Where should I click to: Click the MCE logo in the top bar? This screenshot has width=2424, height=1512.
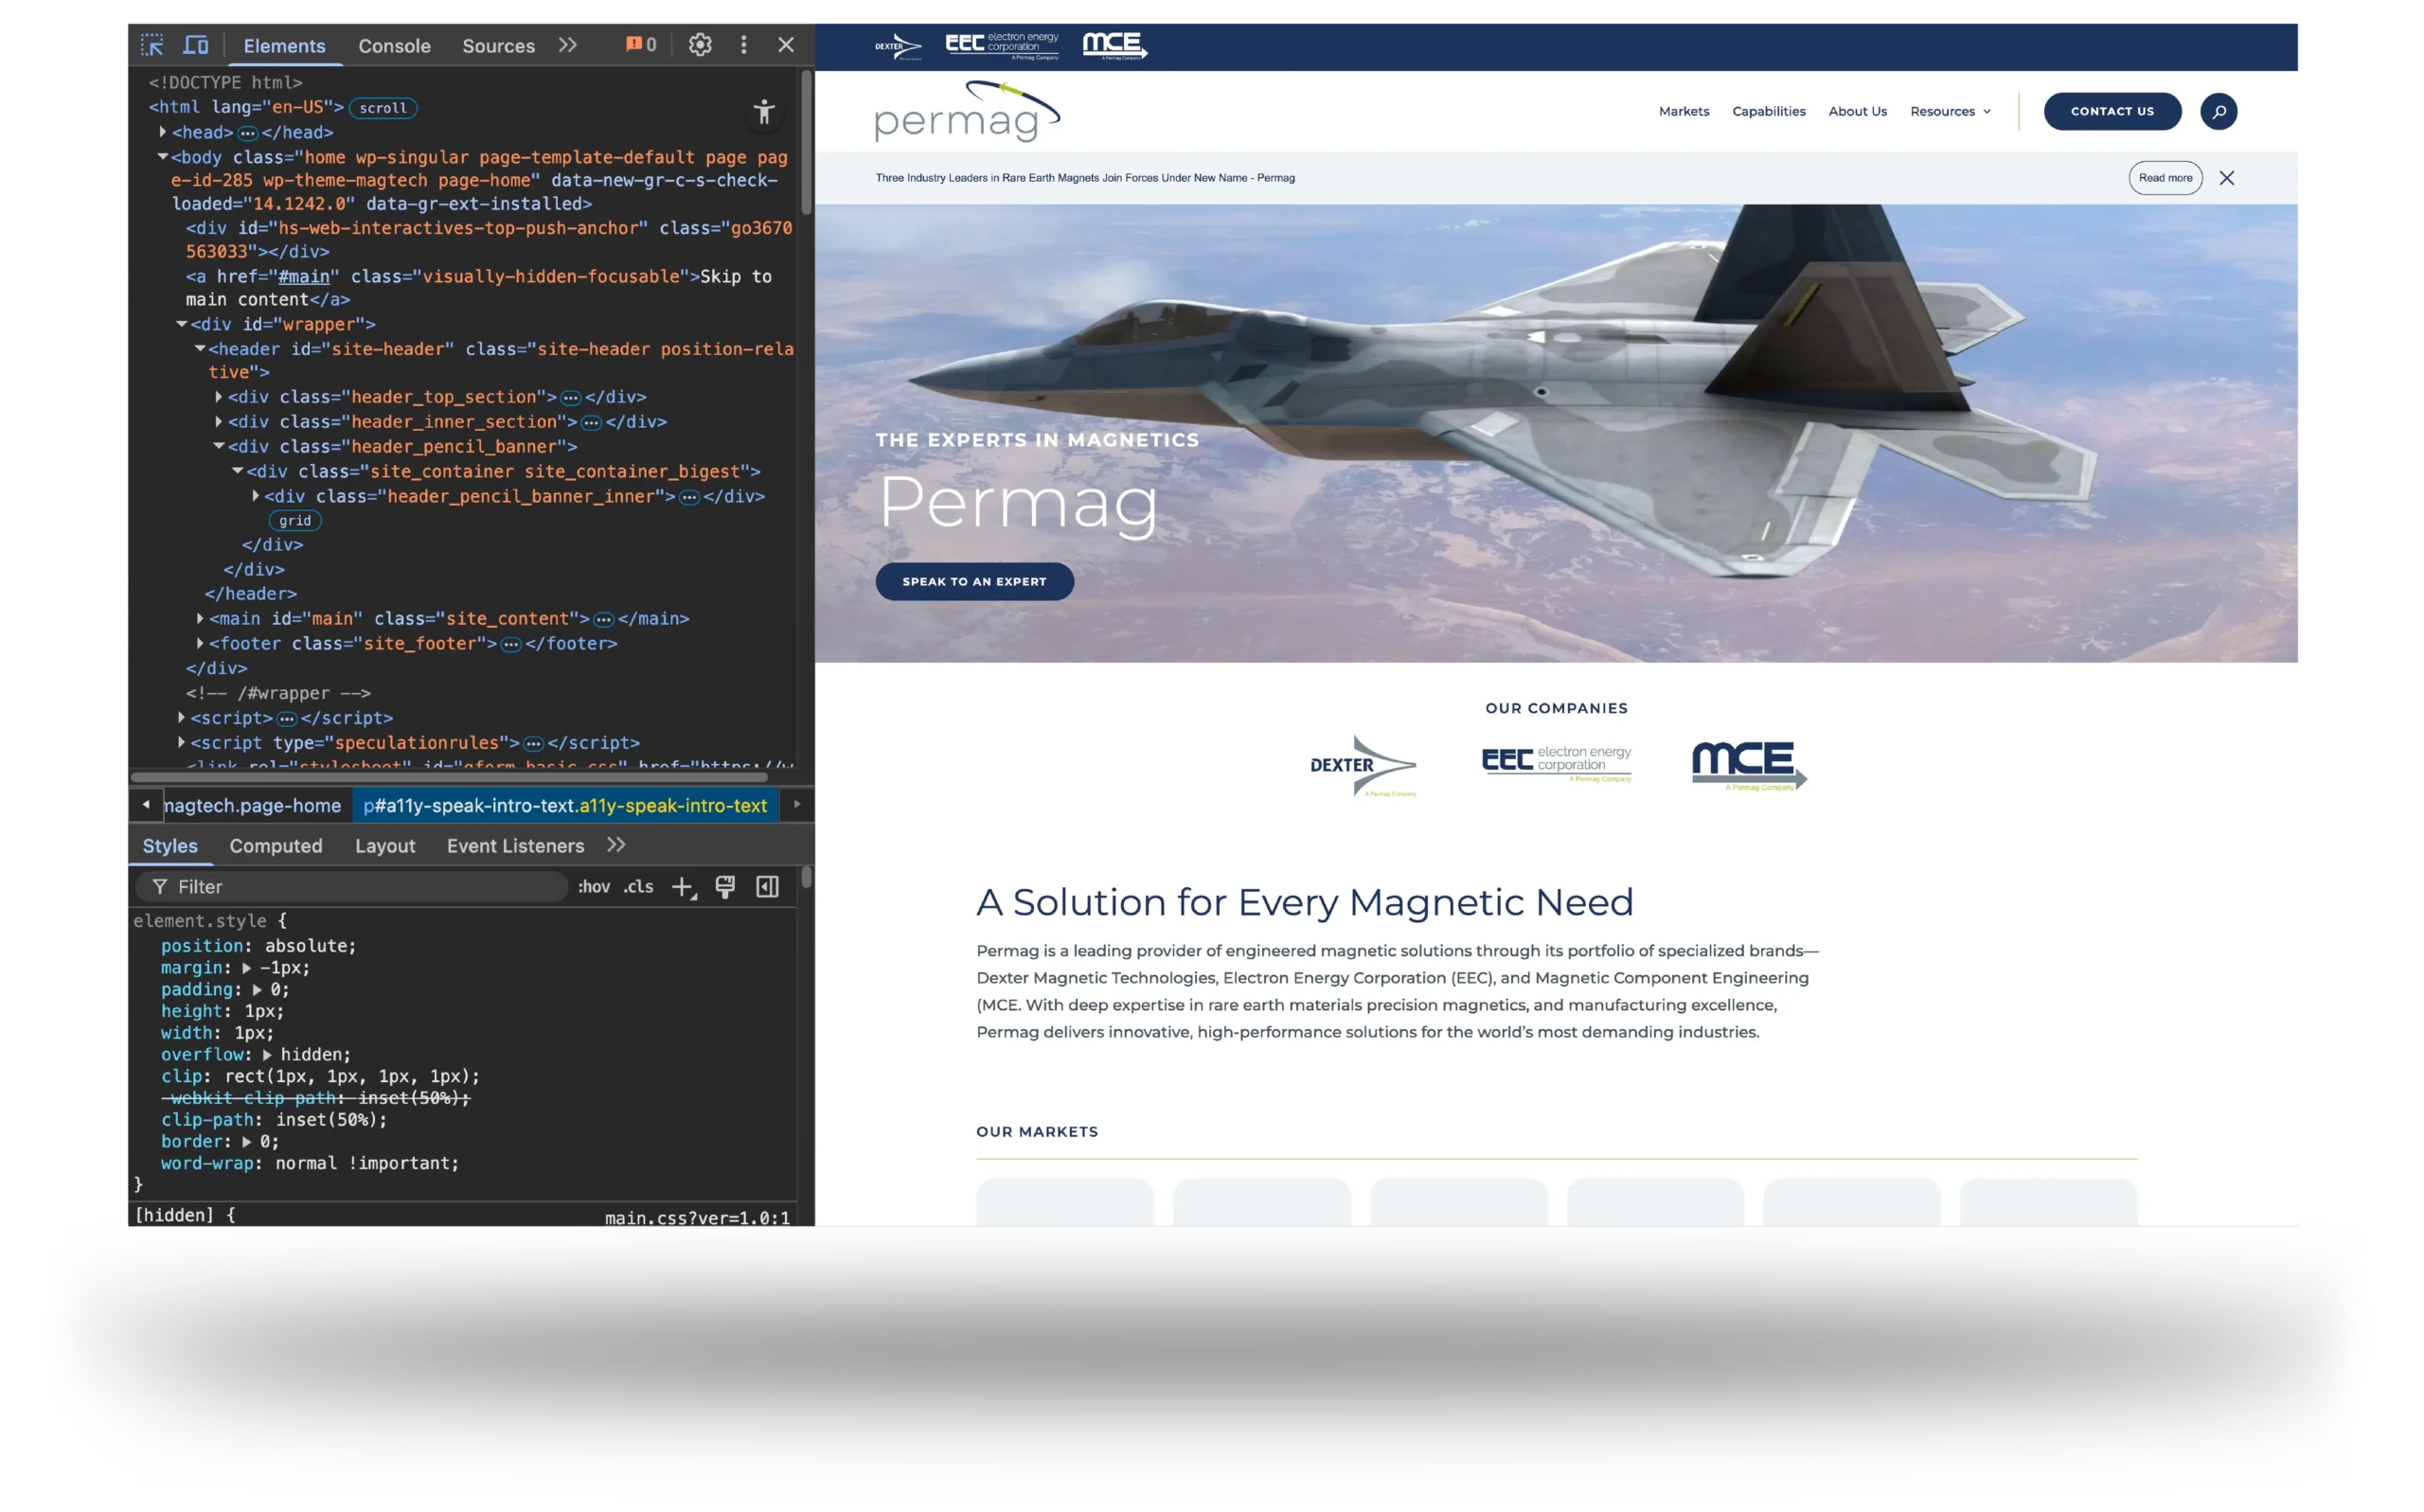[1115, 46]
